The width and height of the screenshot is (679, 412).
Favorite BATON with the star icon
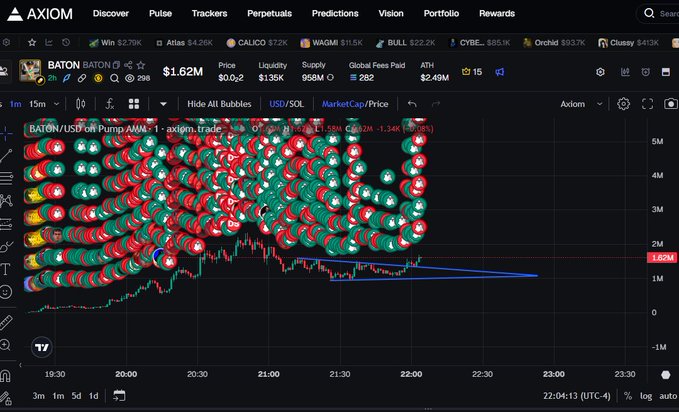(141, 65)
